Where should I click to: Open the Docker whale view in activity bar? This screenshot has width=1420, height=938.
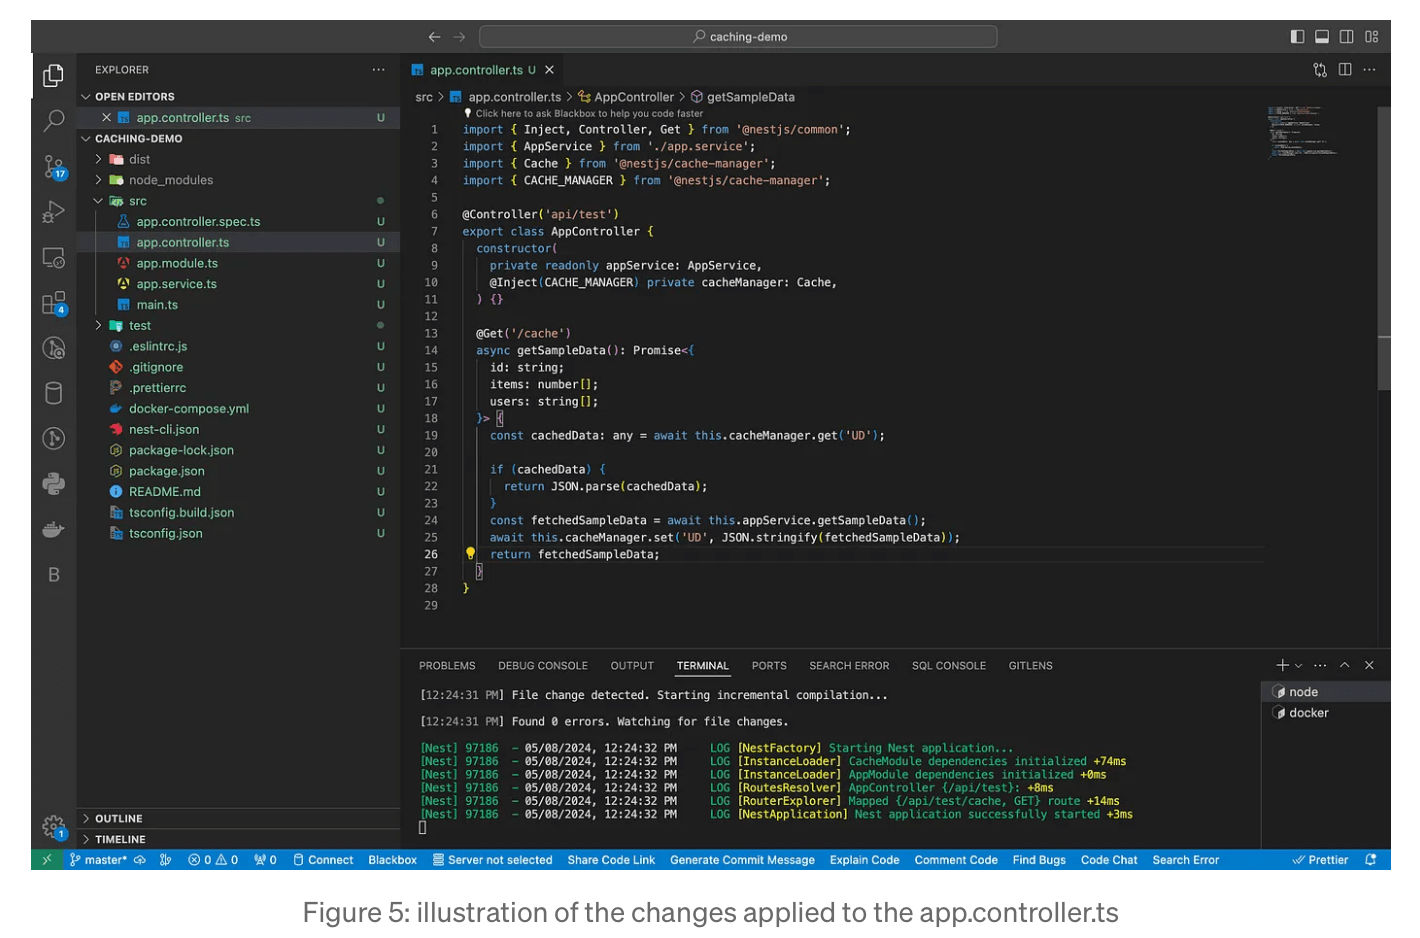[53, 529]
